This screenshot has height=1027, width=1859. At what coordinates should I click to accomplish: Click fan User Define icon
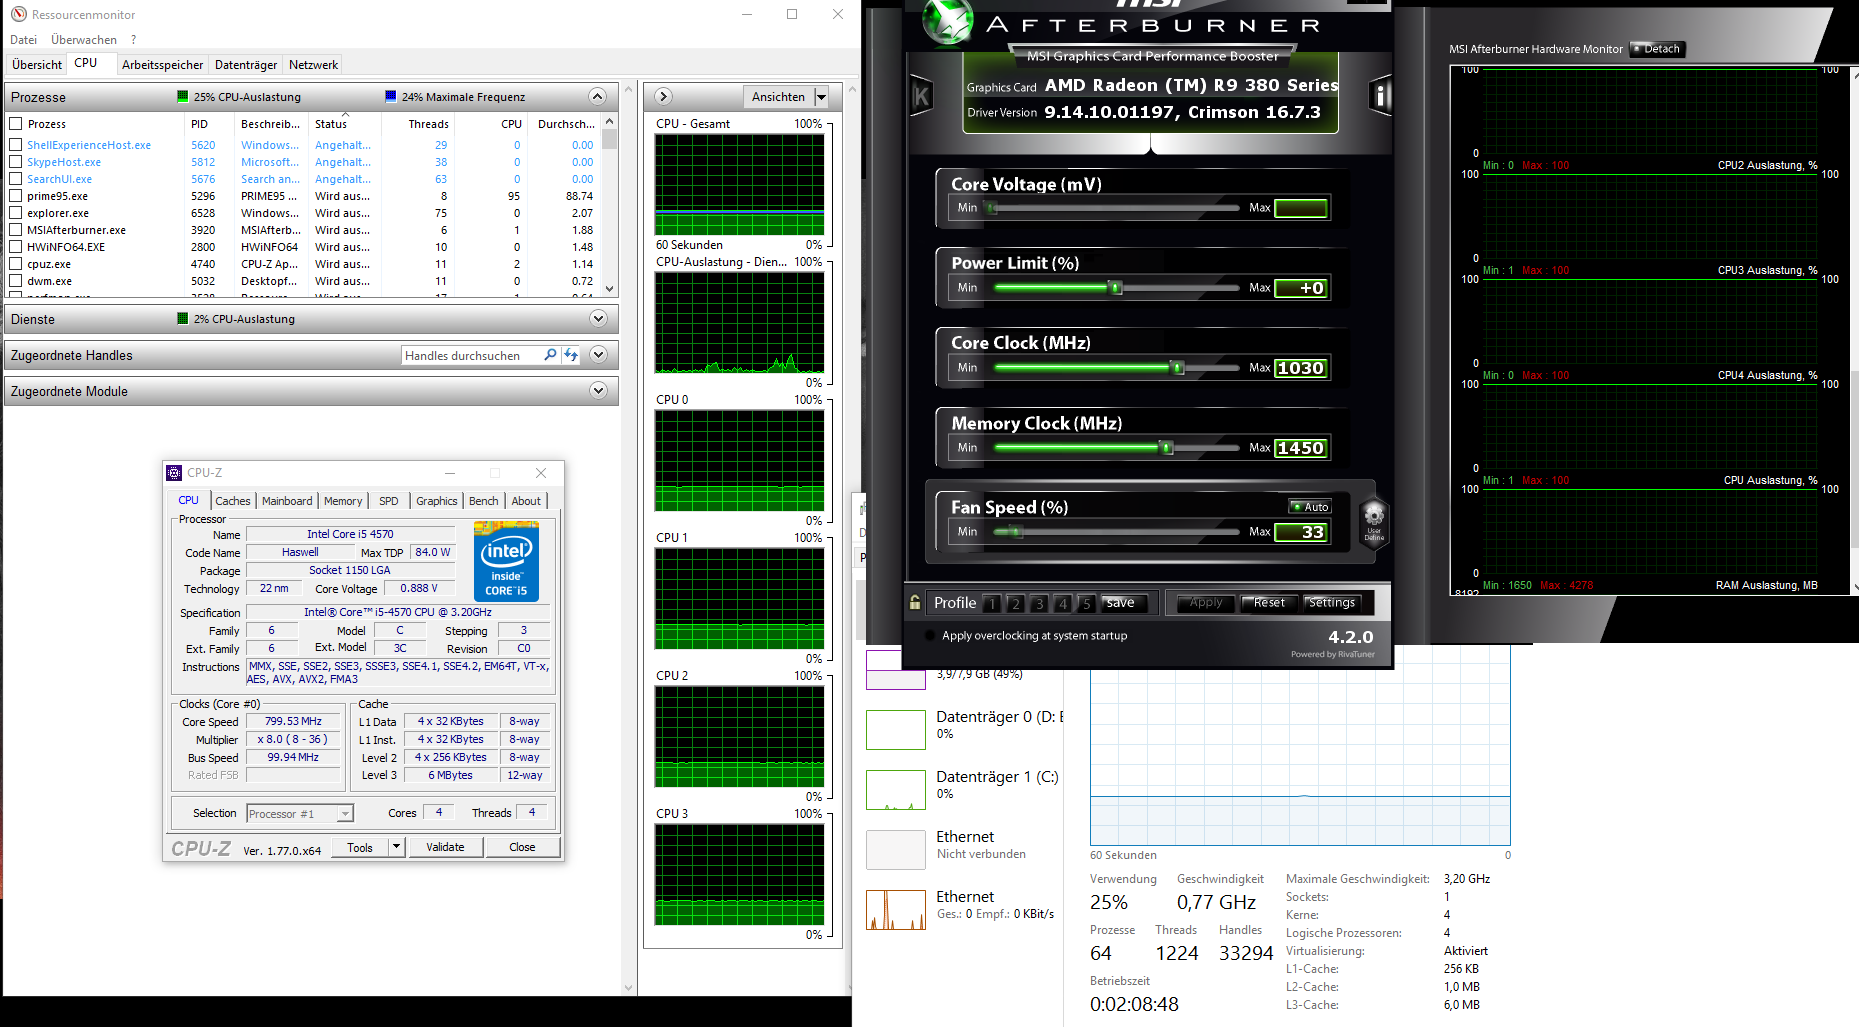tap(1374, 521)
